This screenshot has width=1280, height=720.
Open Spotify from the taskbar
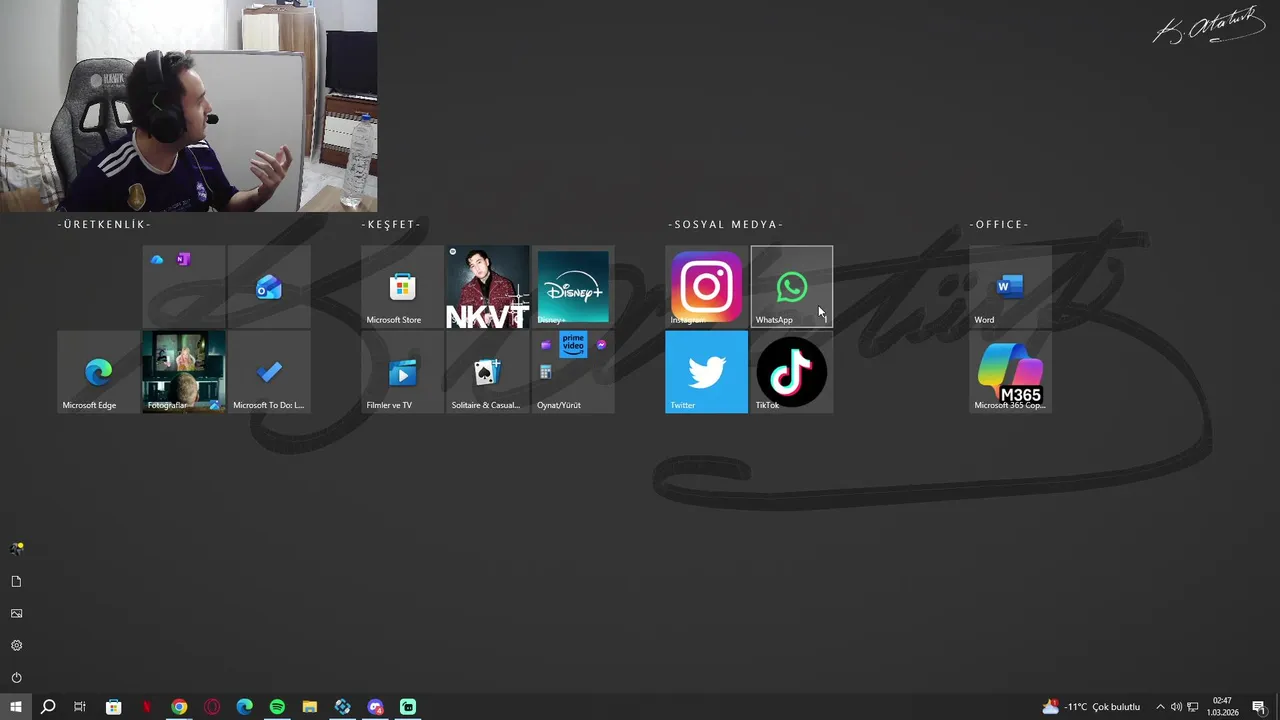[277, 707]
